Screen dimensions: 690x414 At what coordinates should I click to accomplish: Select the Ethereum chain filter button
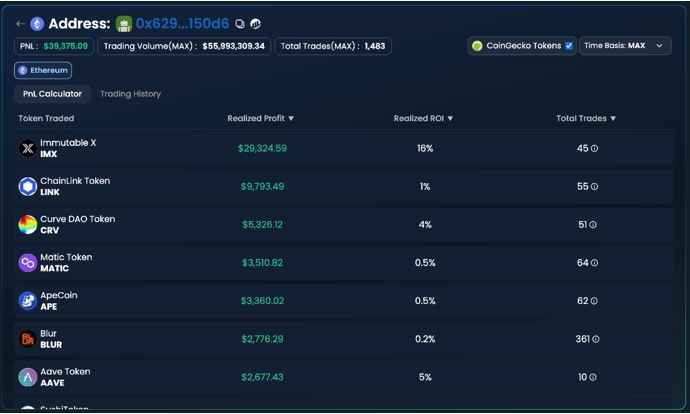43,70
